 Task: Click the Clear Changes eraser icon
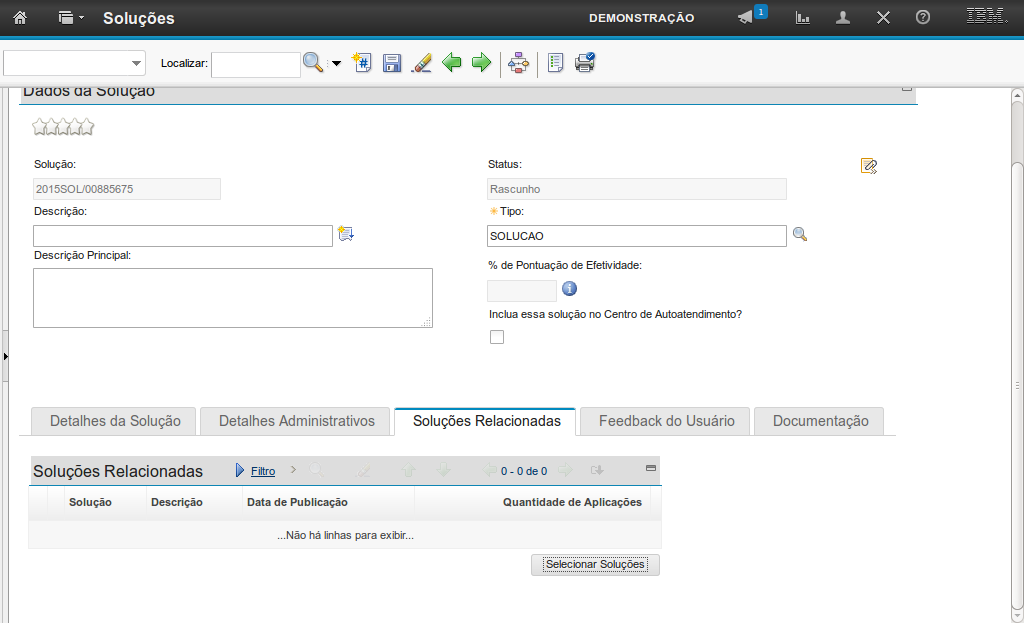(x=421, y=63)
